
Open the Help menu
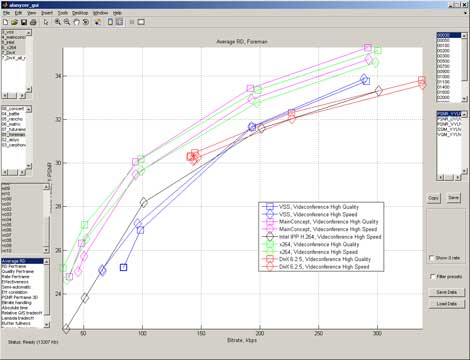coord(117,13)
